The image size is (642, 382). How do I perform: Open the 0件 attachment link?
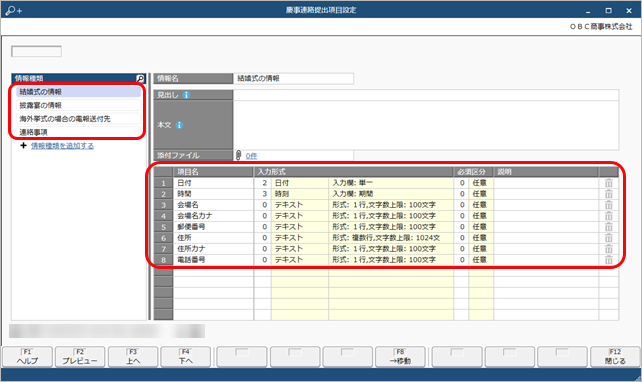click(x=251, y=156)
